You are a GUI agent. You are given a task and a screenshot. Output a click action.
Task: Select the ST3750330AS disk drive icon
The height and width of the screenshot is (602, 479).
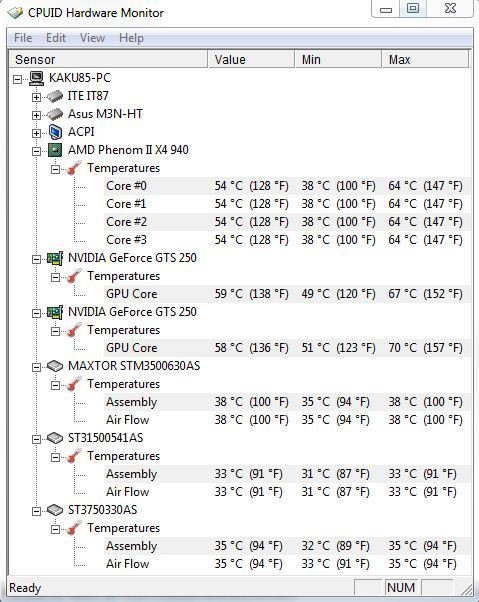click(x=55, y=510)
